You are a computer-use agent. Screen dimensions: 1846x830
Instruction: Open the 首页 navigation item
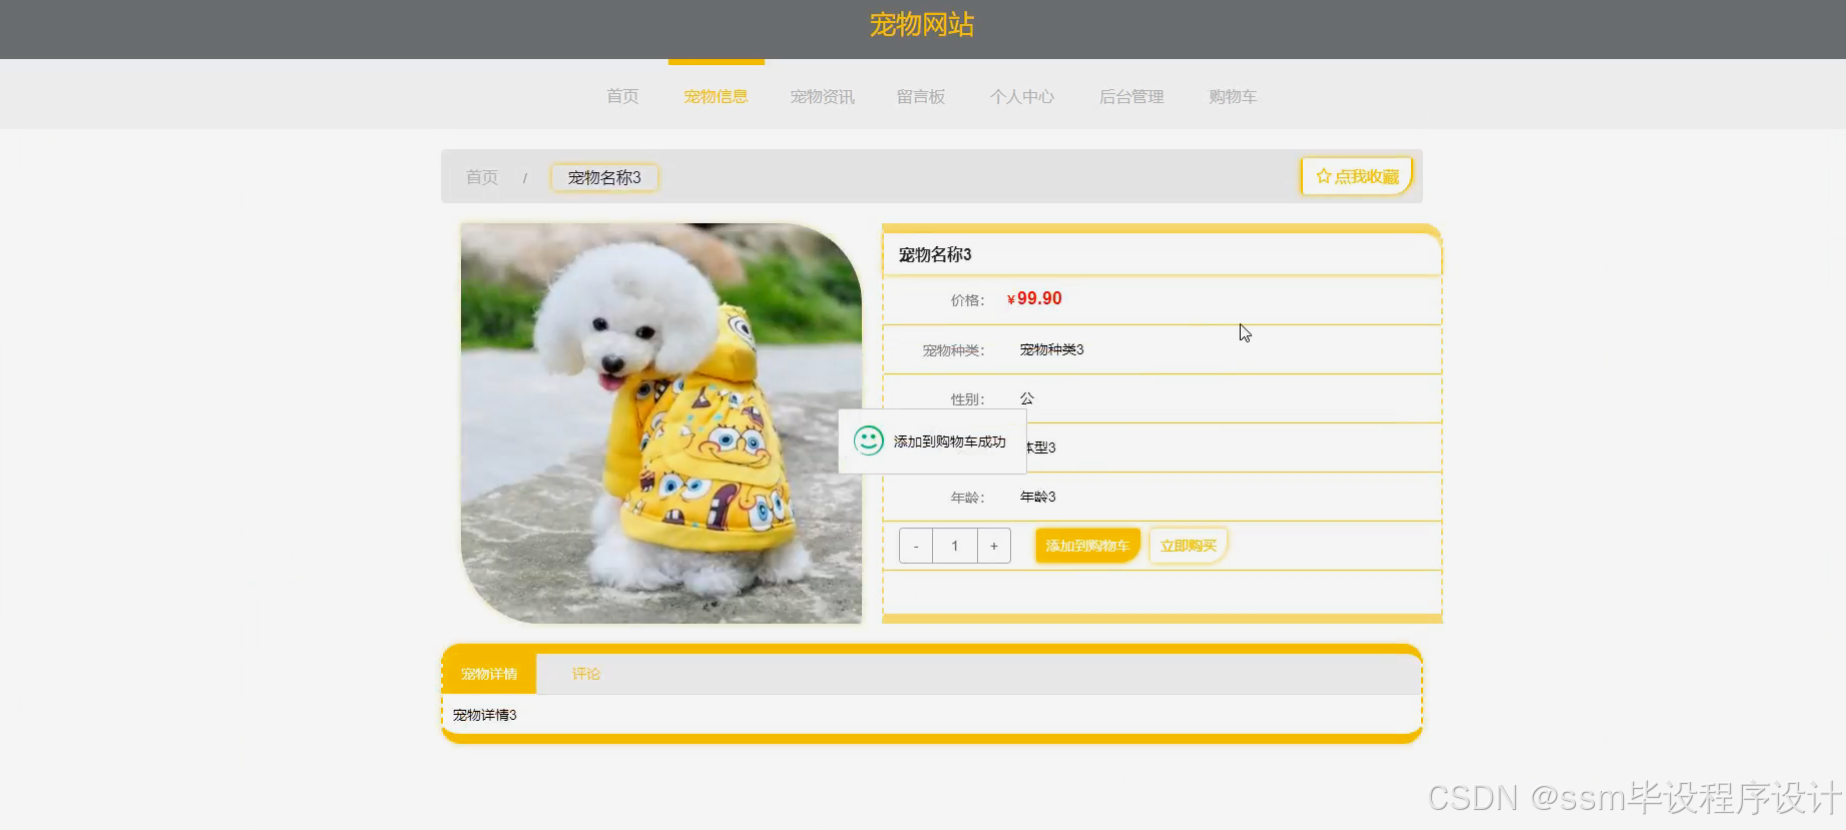[622, 97]
